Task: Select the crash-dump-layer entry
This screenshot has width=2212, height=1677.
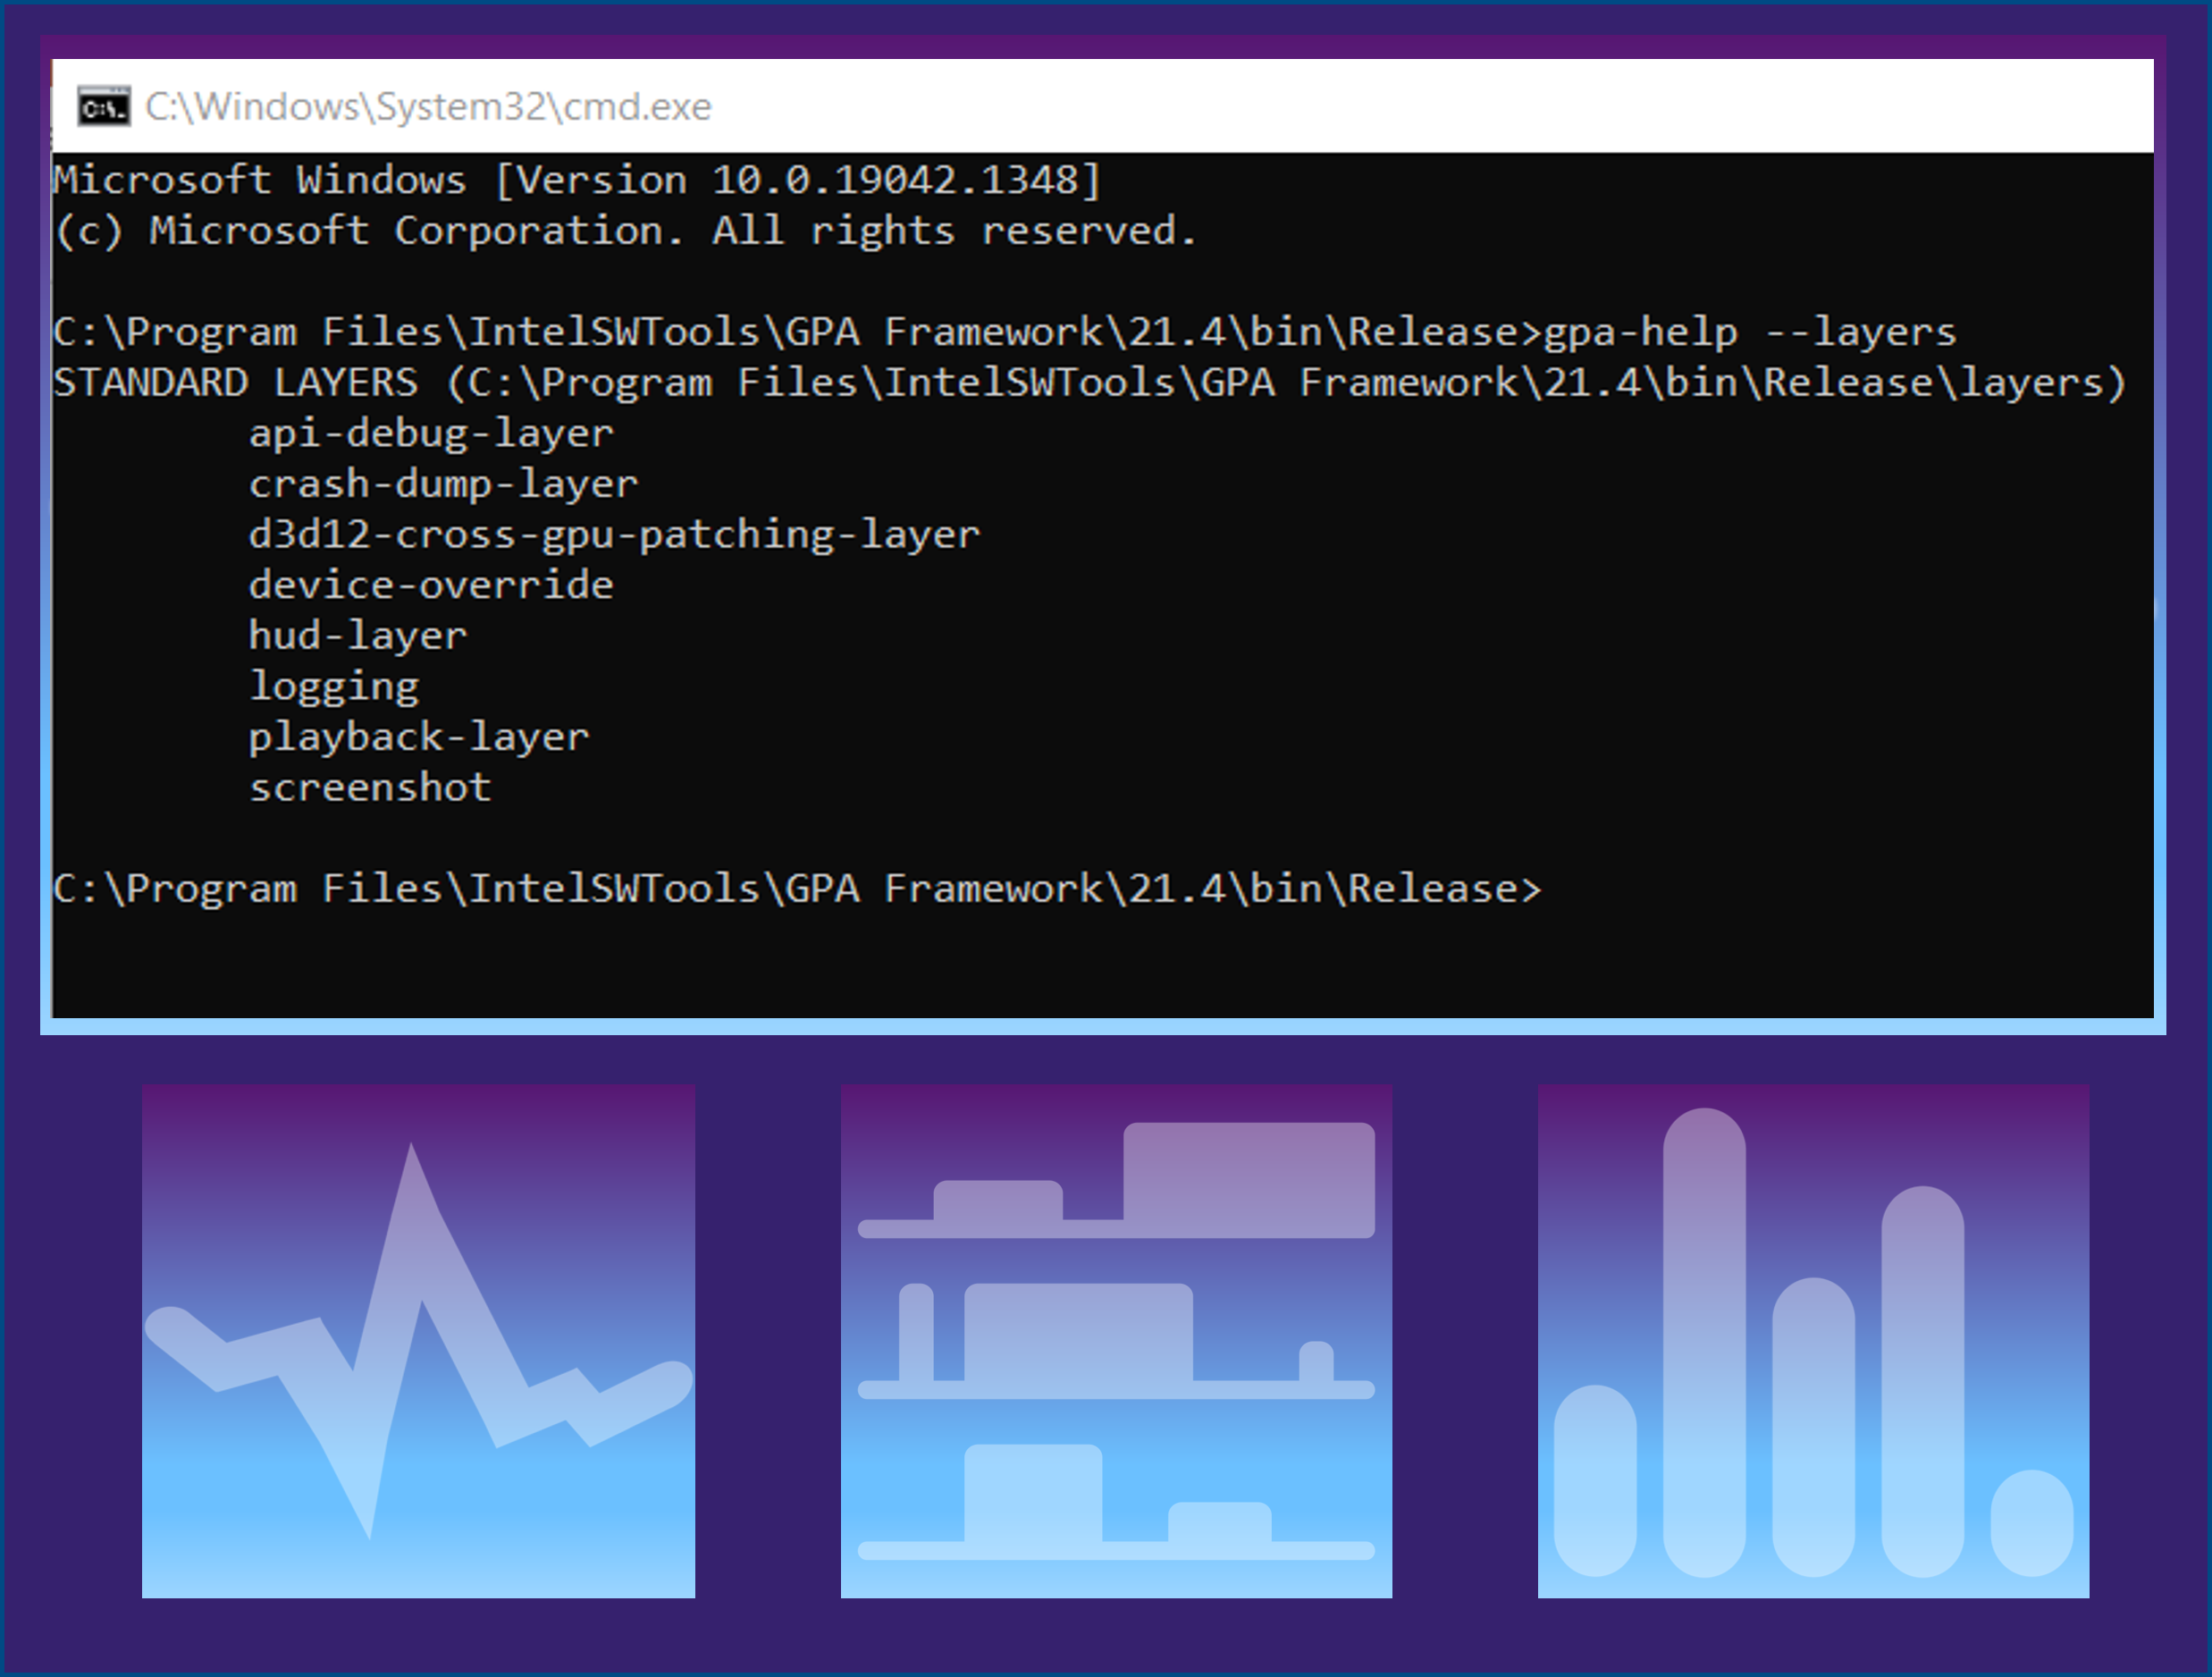Action: click(x=443, y=484)
